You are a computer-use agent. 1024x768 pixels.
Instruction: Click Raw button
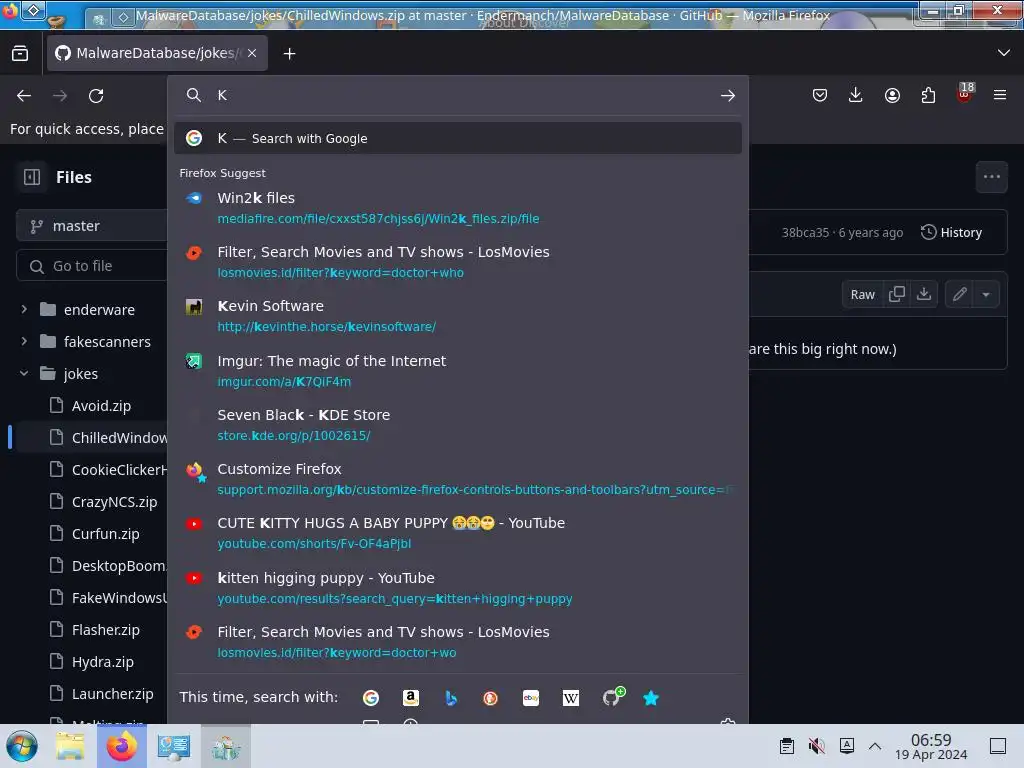862,295
